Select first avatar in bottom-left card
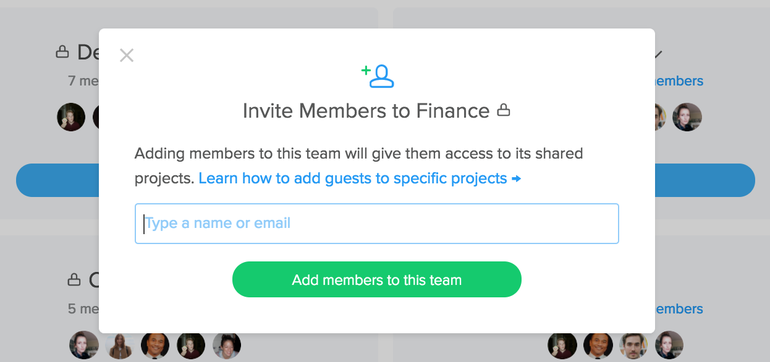This screenshot has height=362, width=770. pos(83,345)
